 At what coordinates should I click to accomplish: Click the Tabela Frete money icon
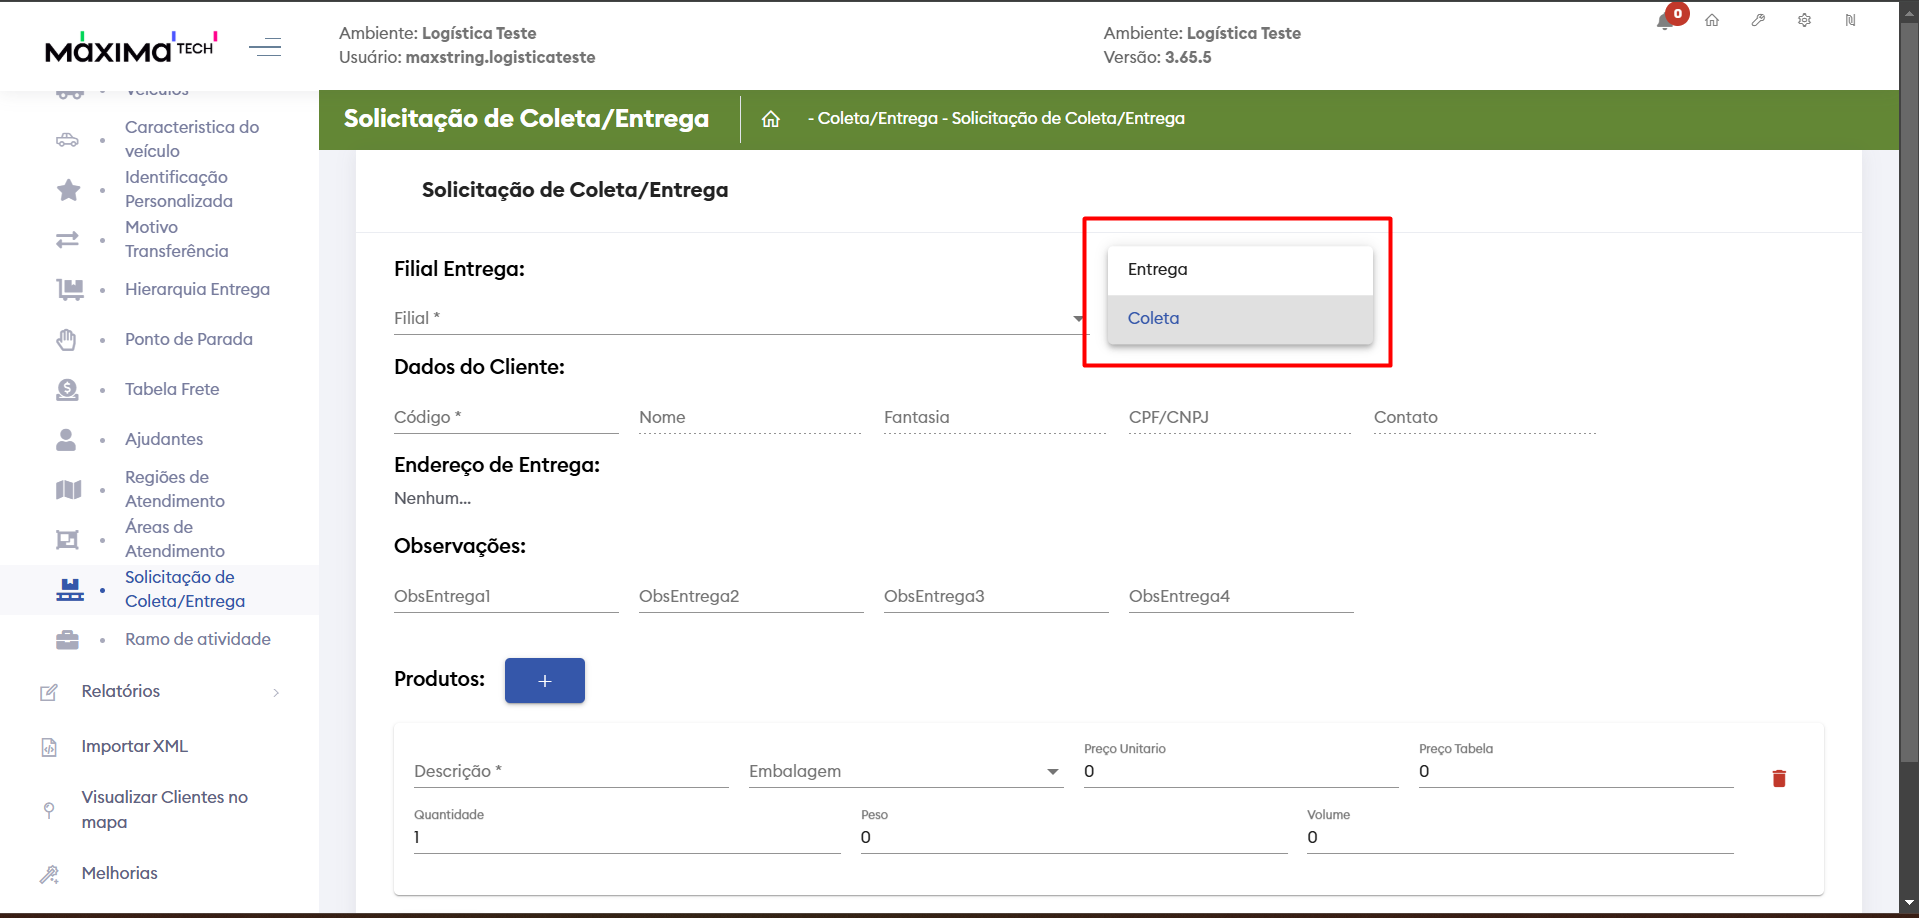tap(67, 389)
